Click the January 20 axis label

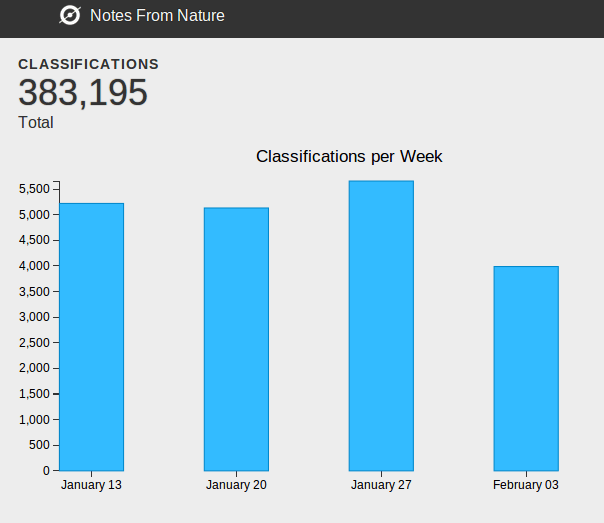(x=236, y=485)
